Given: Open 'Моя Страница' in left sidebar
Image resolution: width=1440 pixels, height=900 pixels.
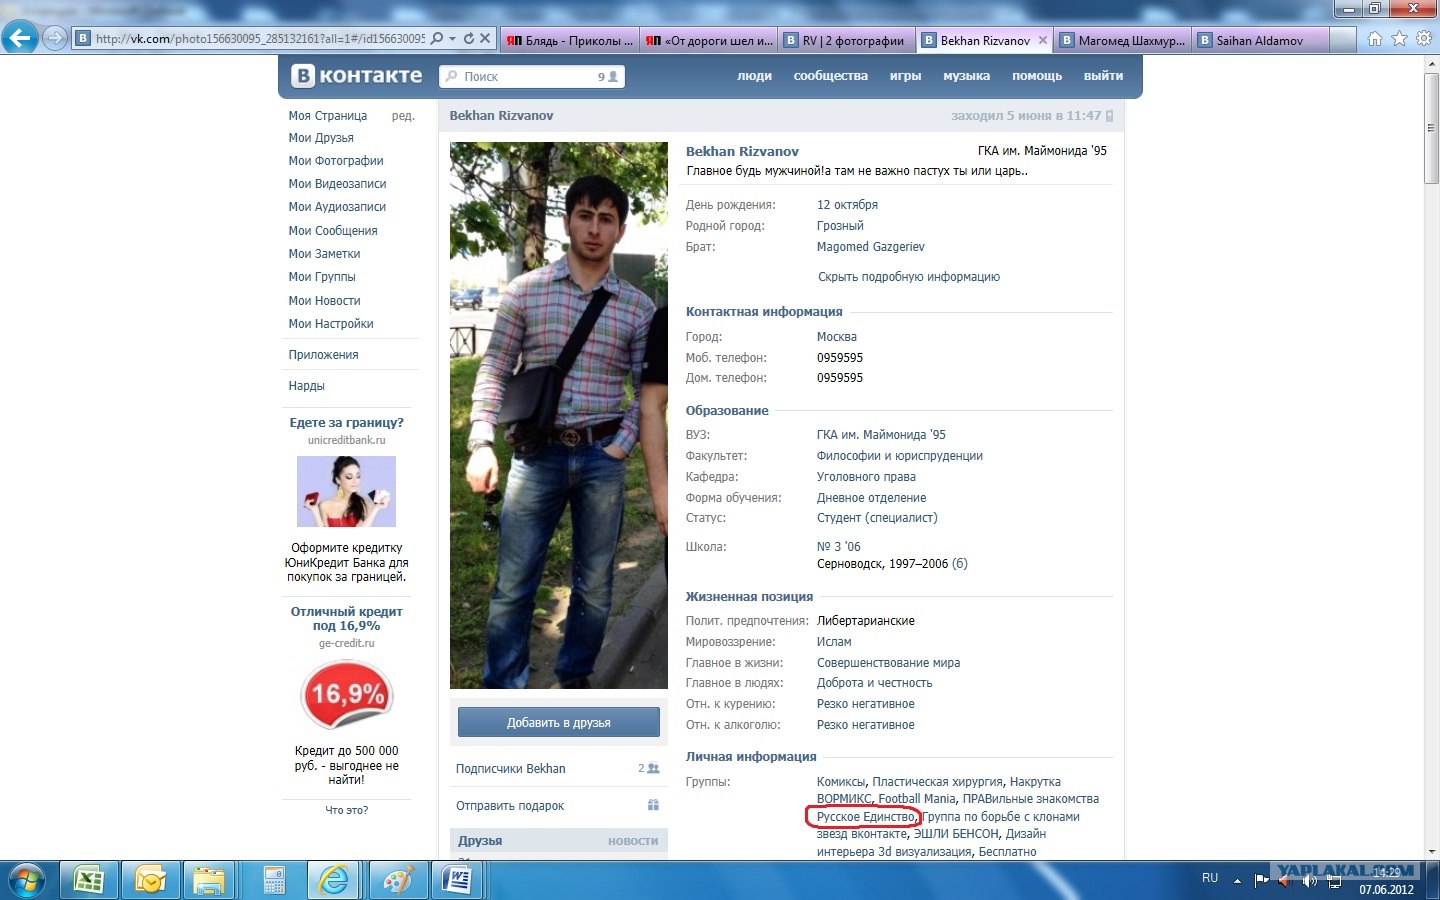Looking at the screenshot, I should (328, 116).
